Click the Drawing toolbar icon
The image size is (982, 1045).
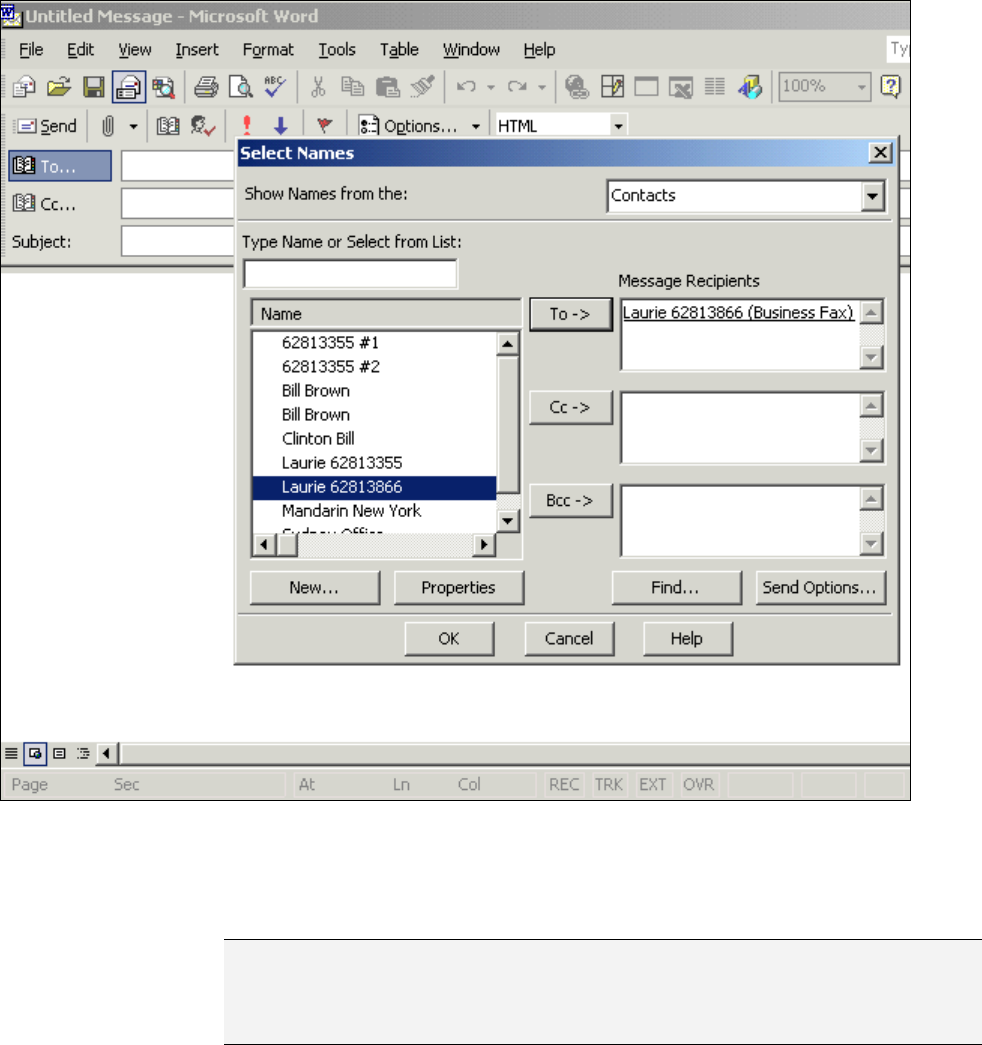pos(750,87)
